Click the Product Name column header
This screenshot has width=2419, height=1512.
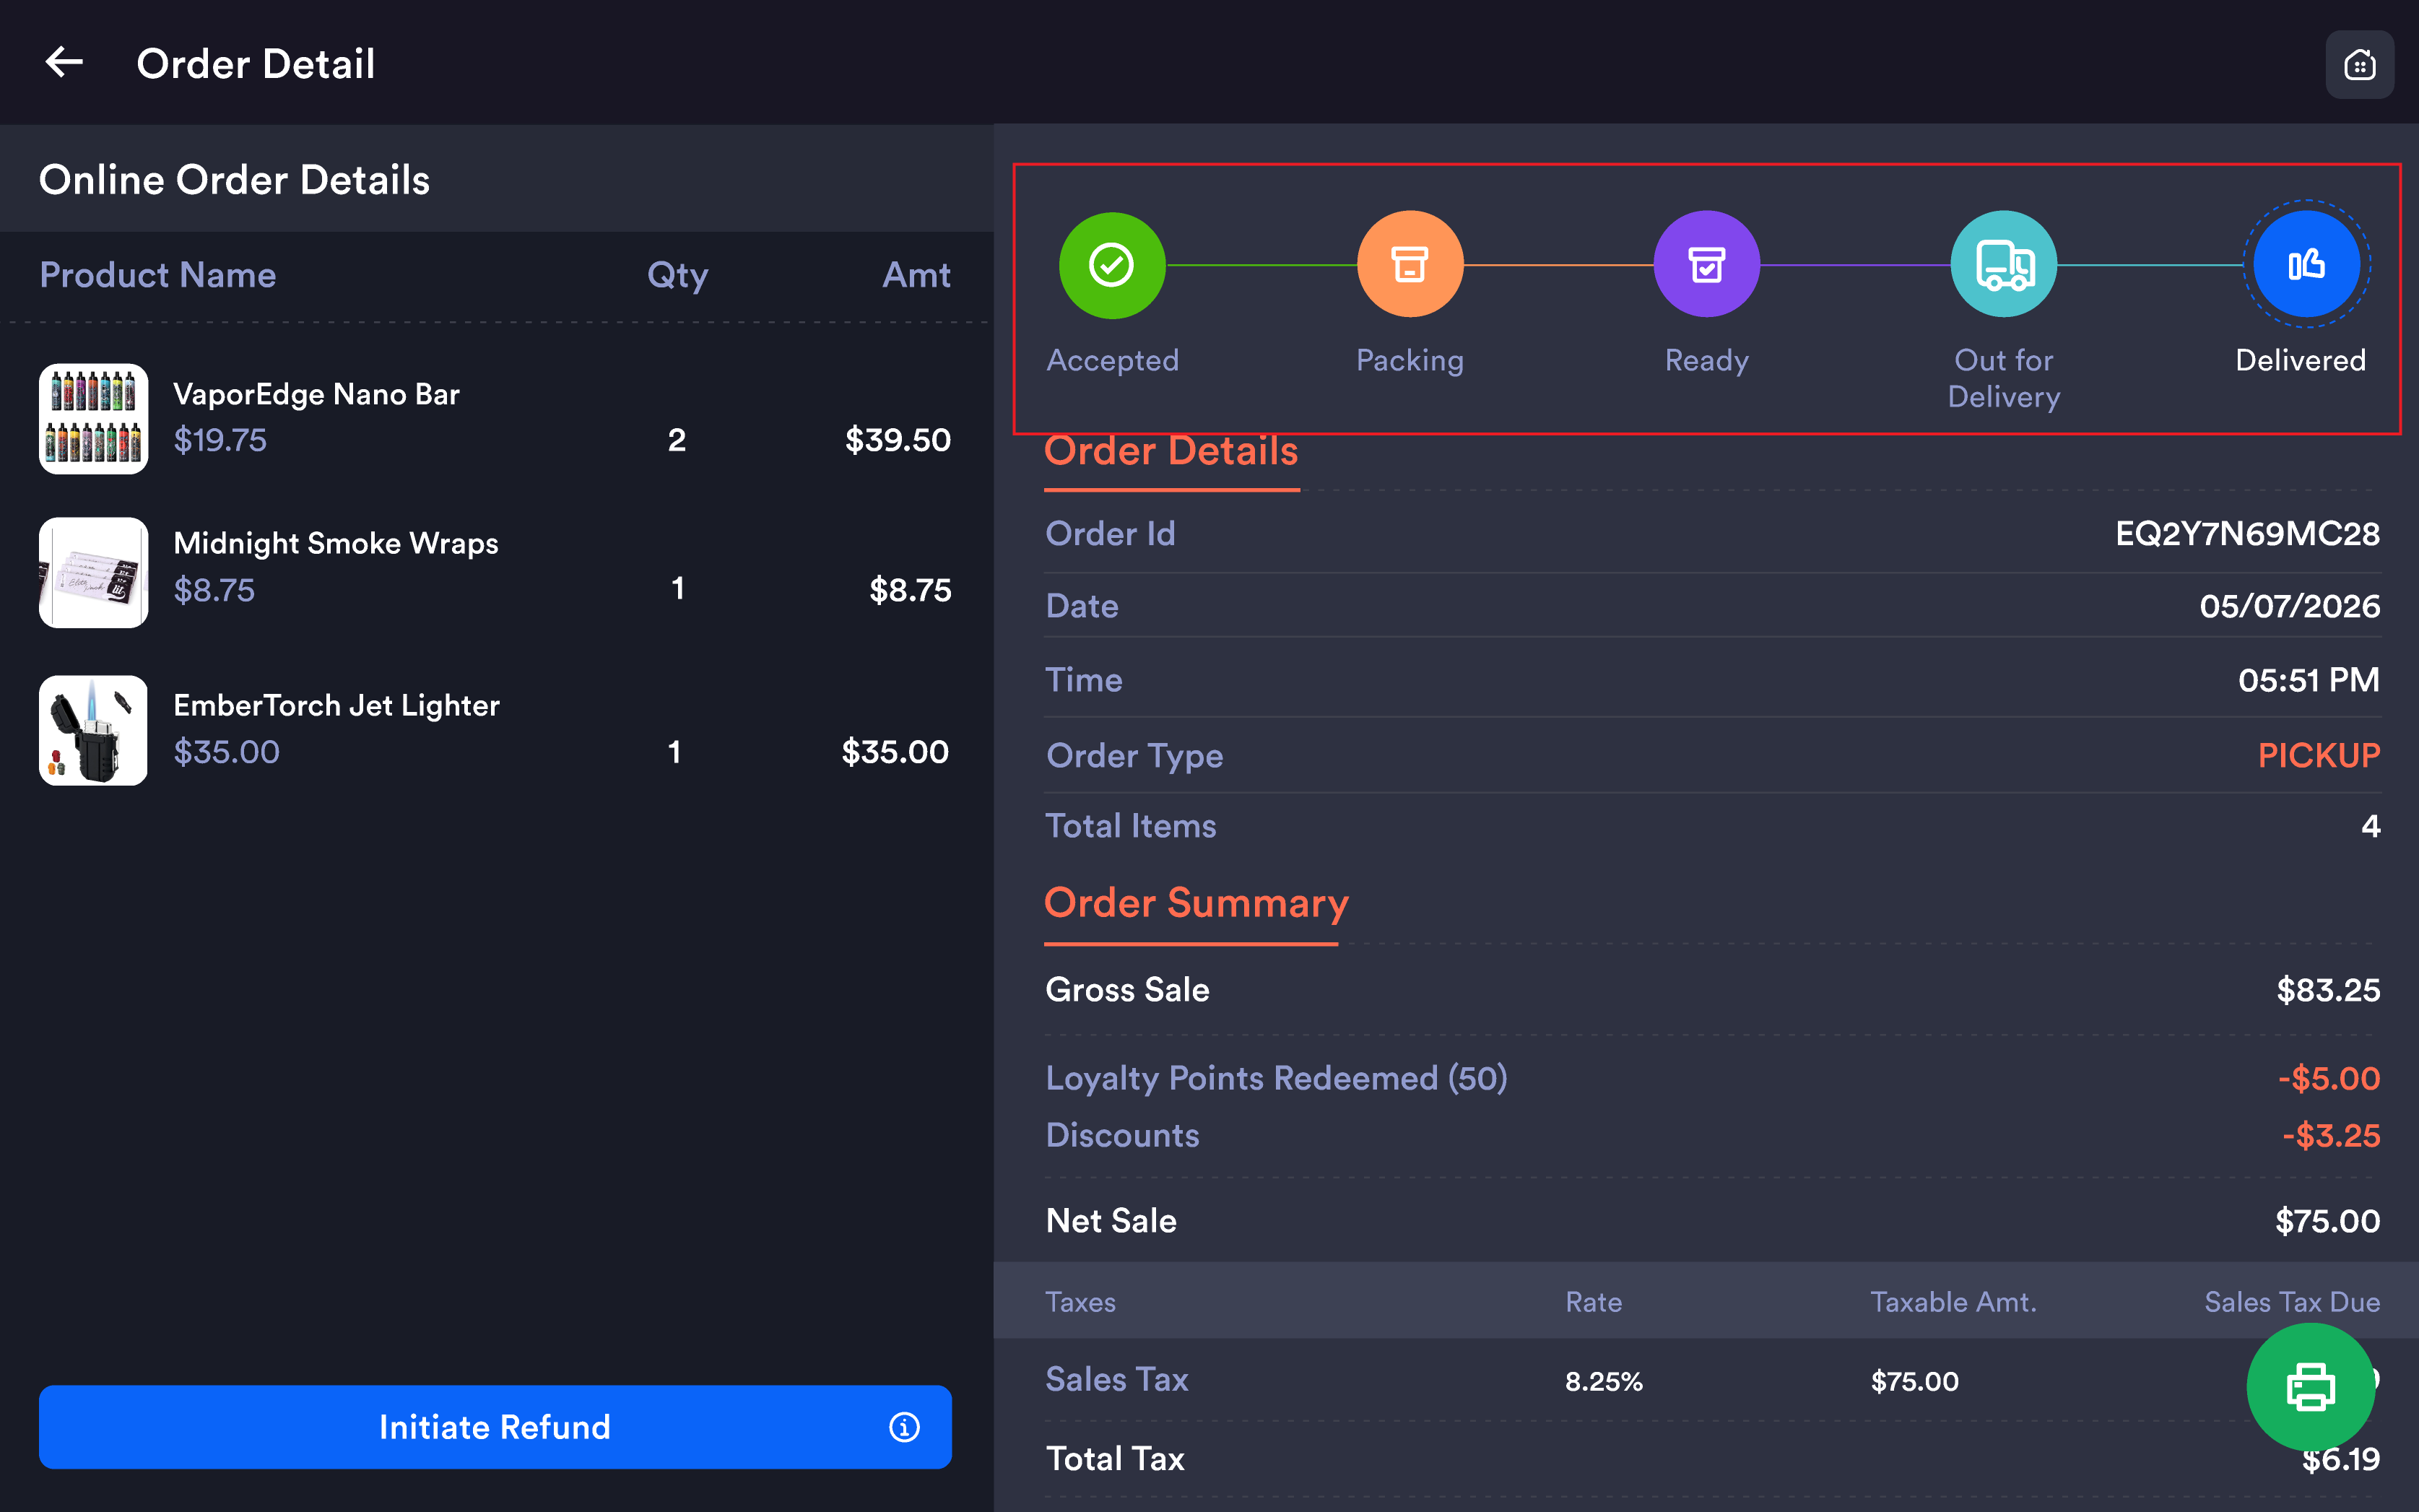point(158,275)
